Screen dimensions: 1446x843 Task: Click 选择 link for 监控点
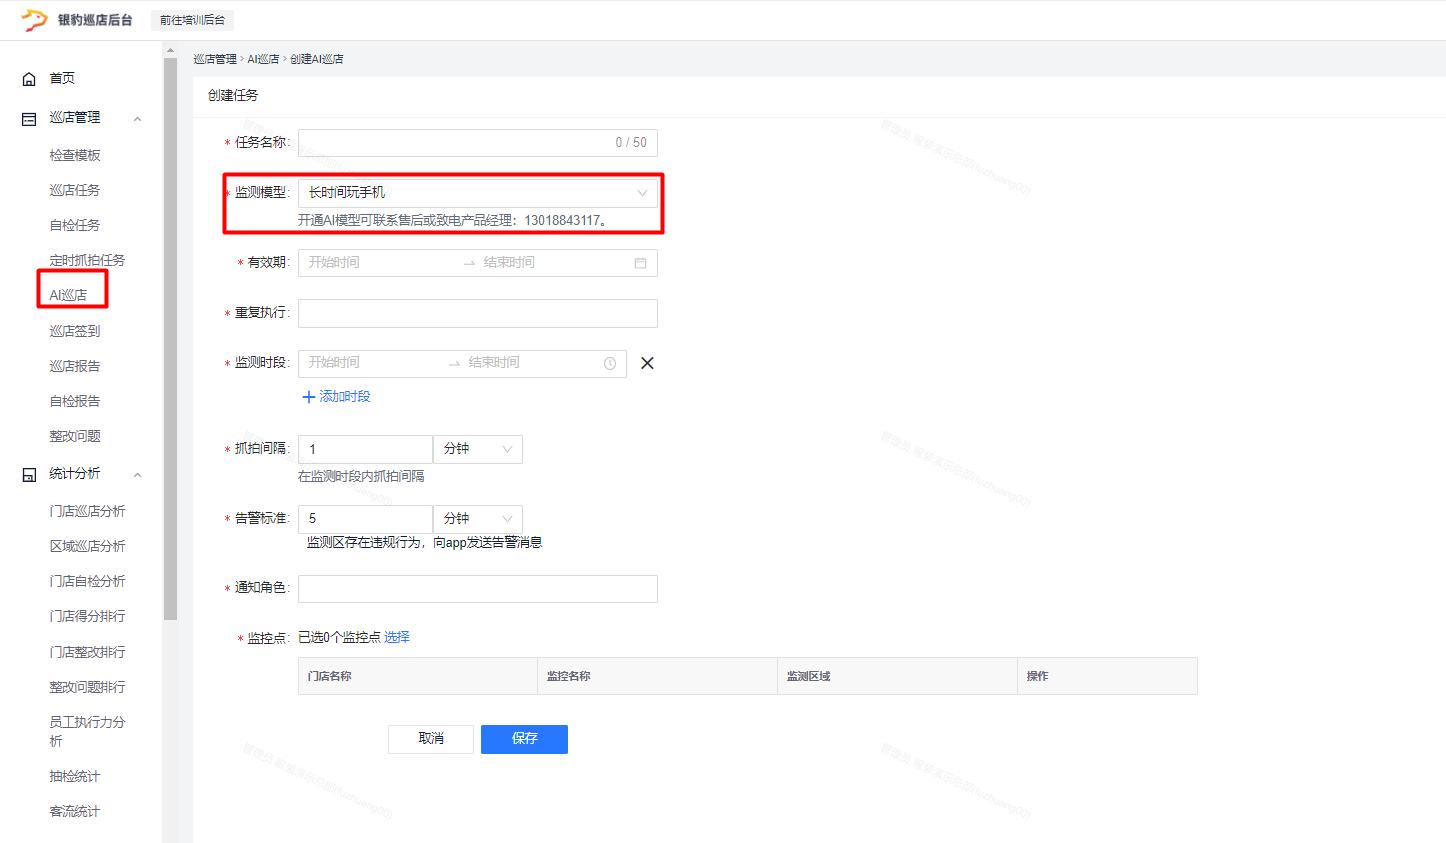tap(396, 637)
